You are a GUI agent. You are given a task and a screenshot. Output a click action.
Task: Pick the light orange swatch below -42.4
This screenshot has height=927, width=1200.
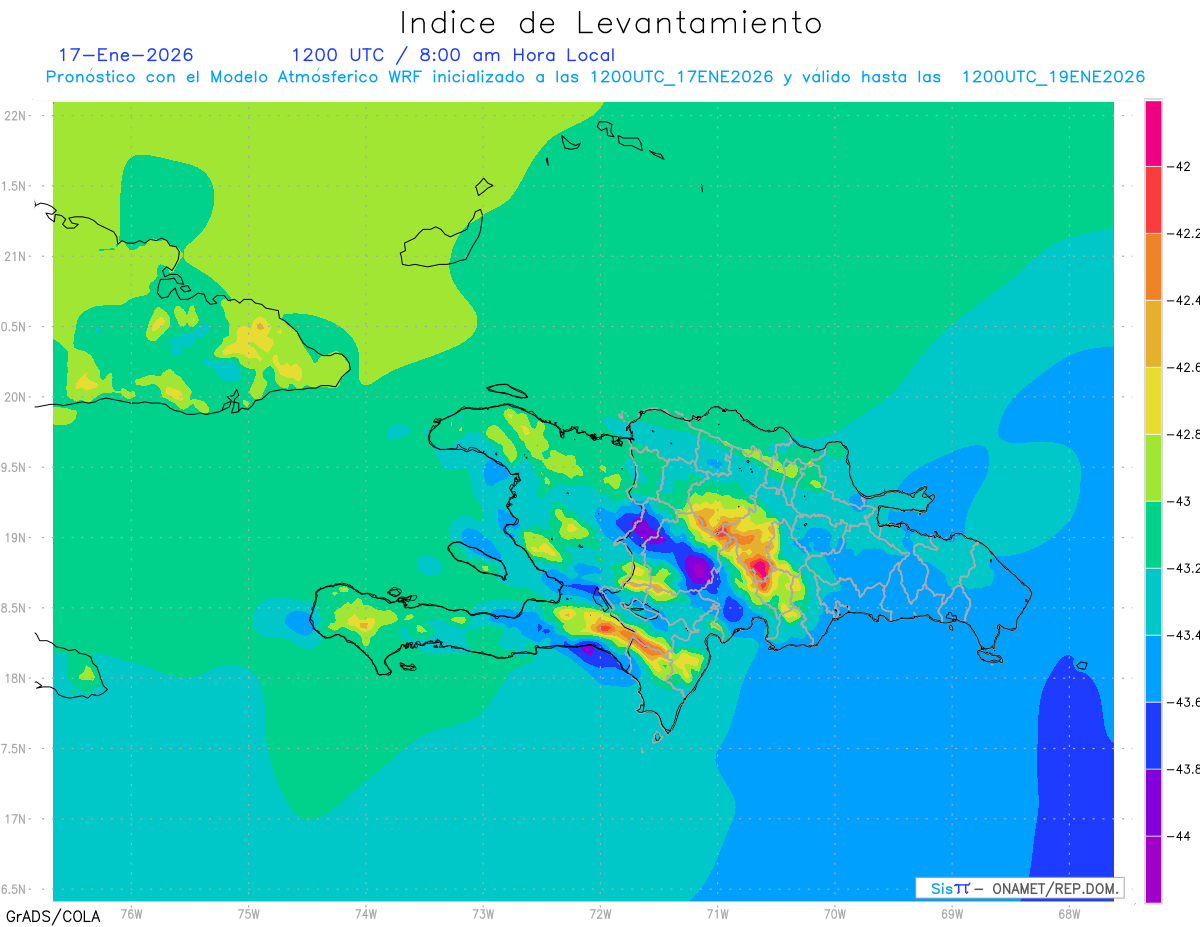[x=1153, y=333]
